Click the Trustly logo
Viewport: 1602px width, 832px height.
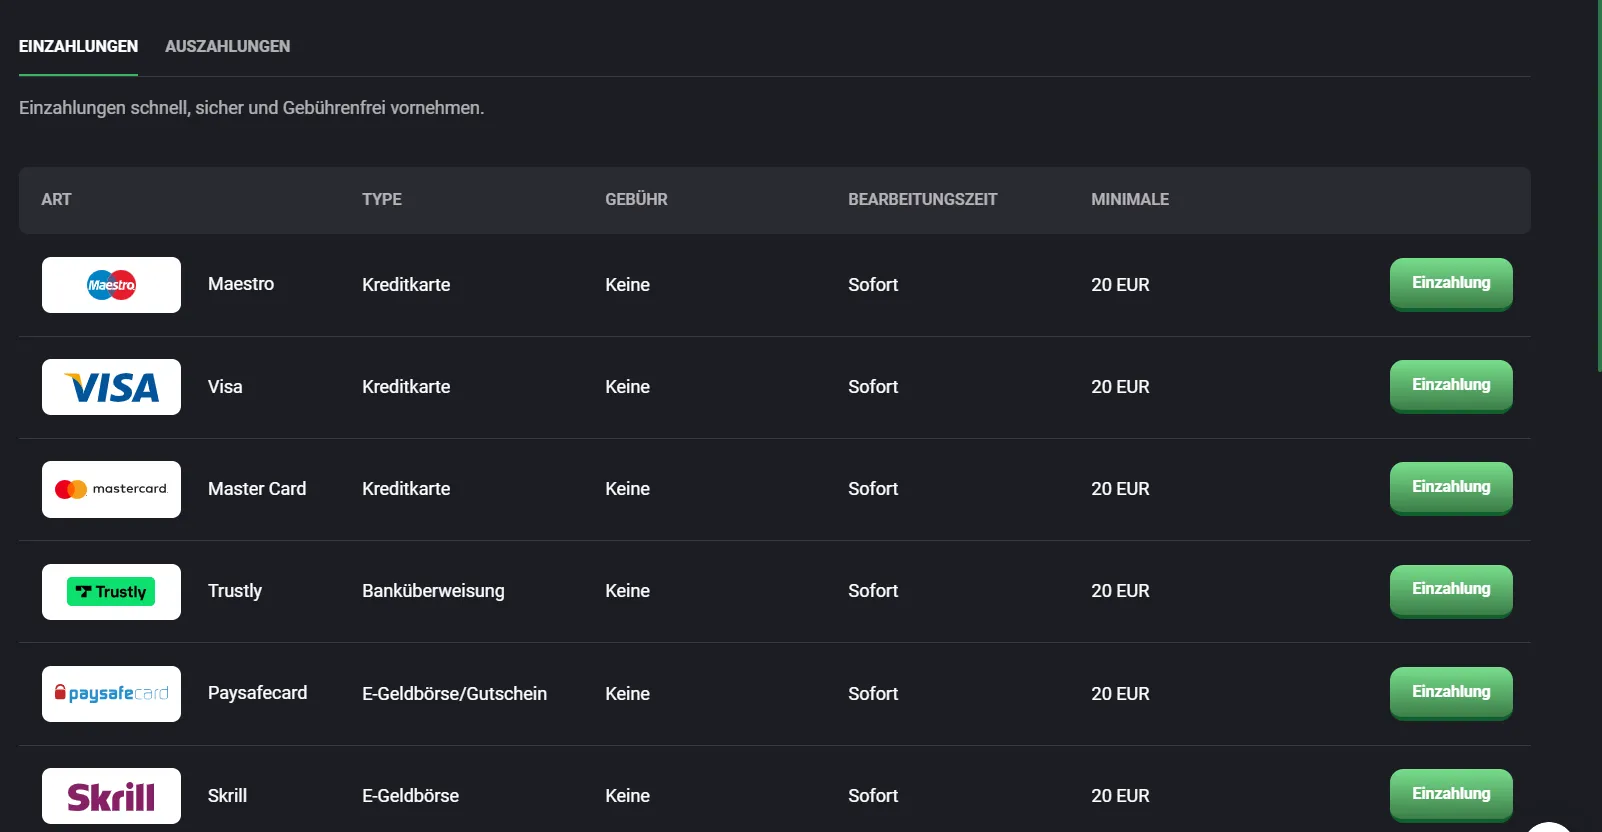(x=111, y=592)
